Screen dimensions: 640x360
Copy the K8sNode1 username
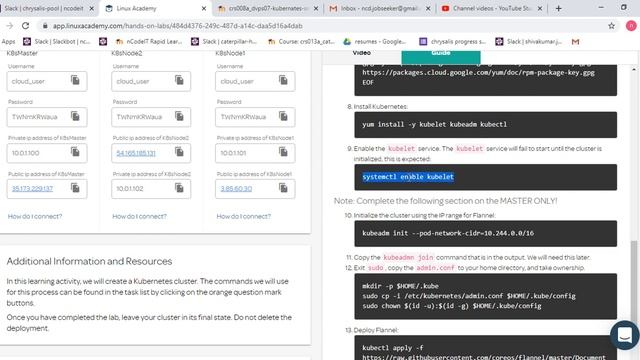[x=283, y=80]
